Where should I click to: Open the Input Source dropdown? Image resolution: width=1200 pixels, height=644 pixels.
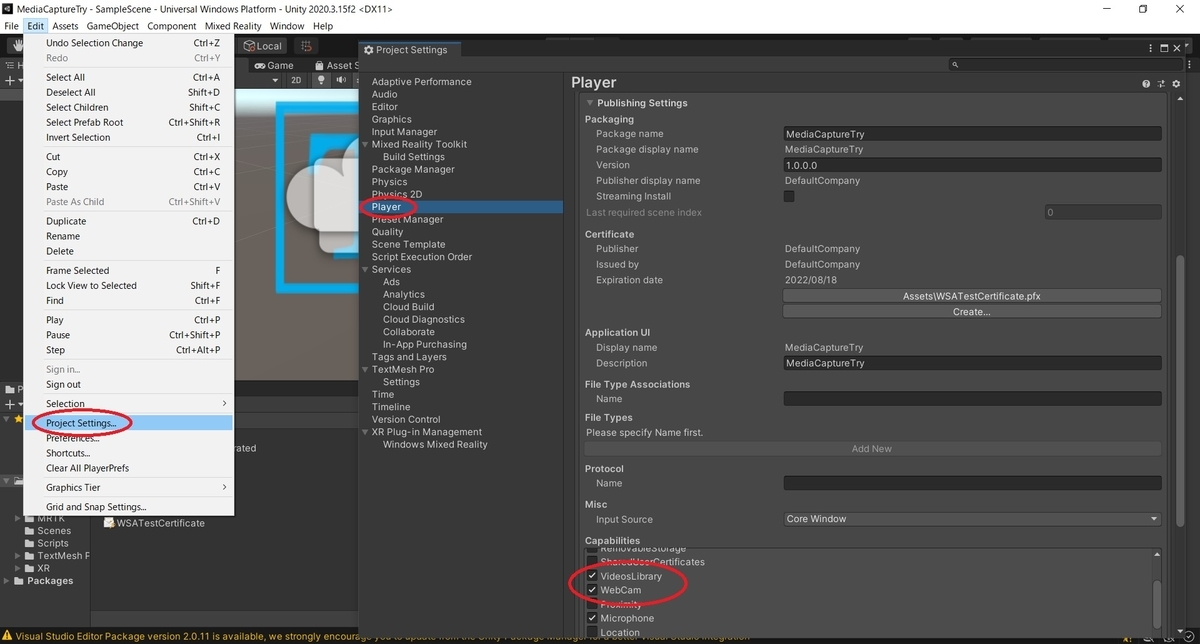[972, 519]
